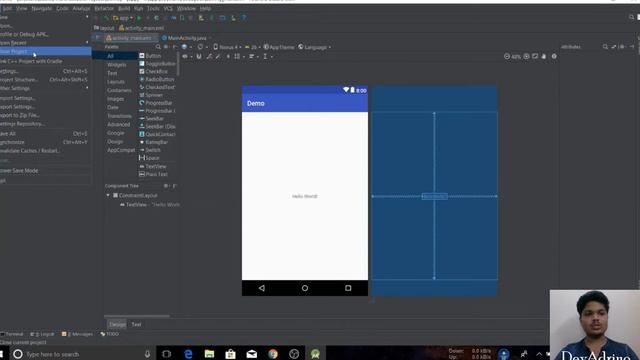Click the infer constraints wand icon
640x360 pixels.
click(x=218, y=56)
